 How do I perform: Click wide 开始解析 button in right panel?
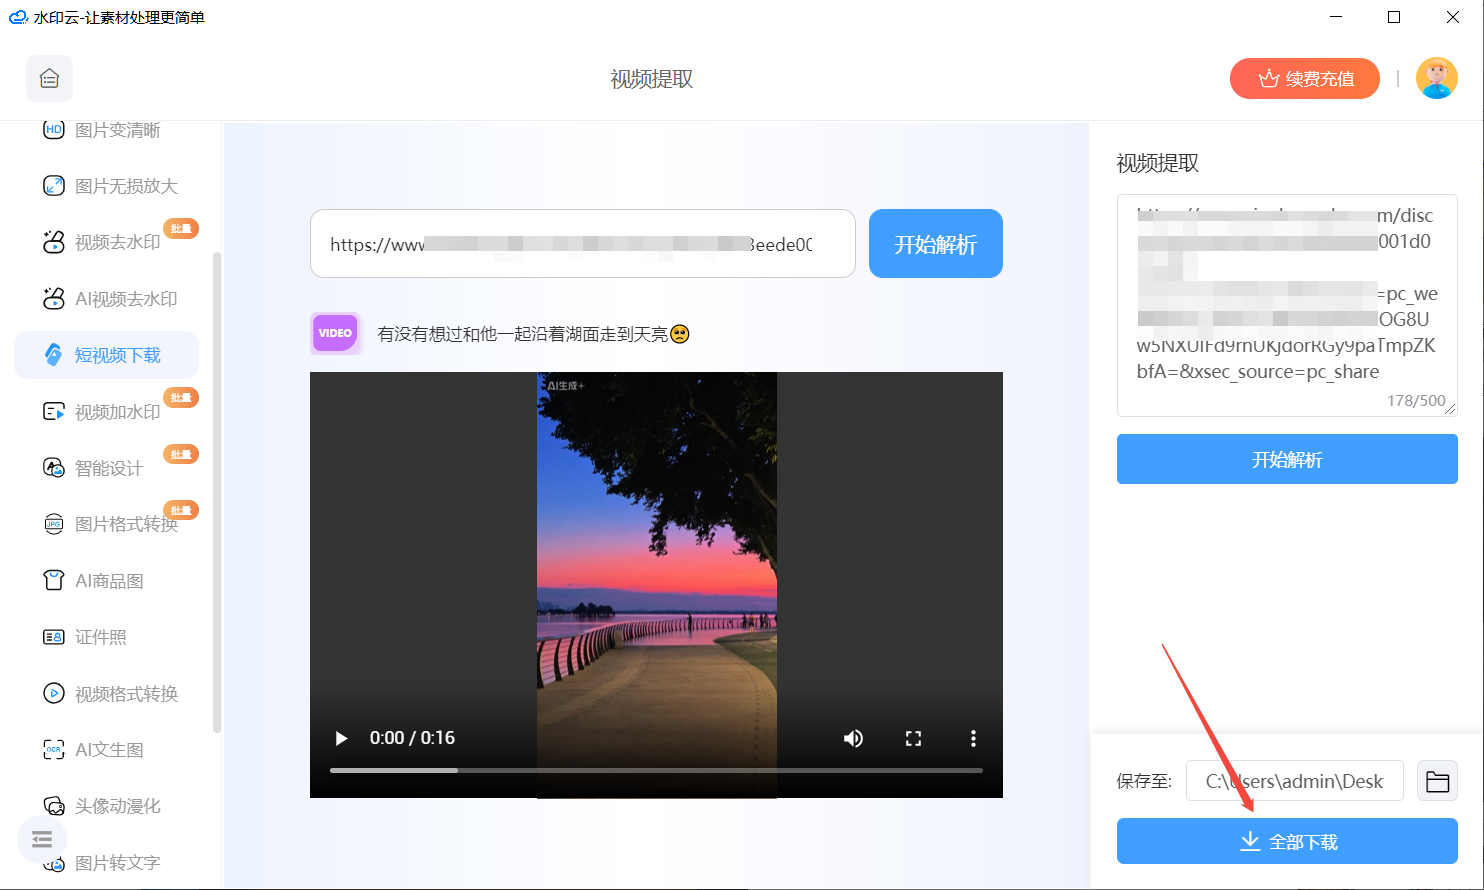coord(1287,459)
